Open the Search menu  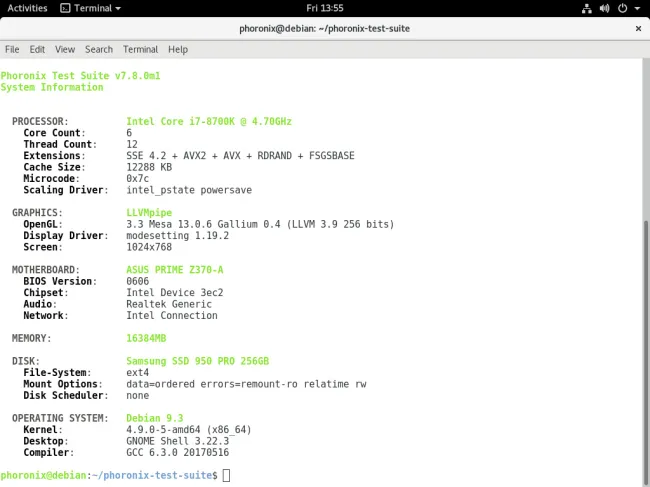point(99,49)
